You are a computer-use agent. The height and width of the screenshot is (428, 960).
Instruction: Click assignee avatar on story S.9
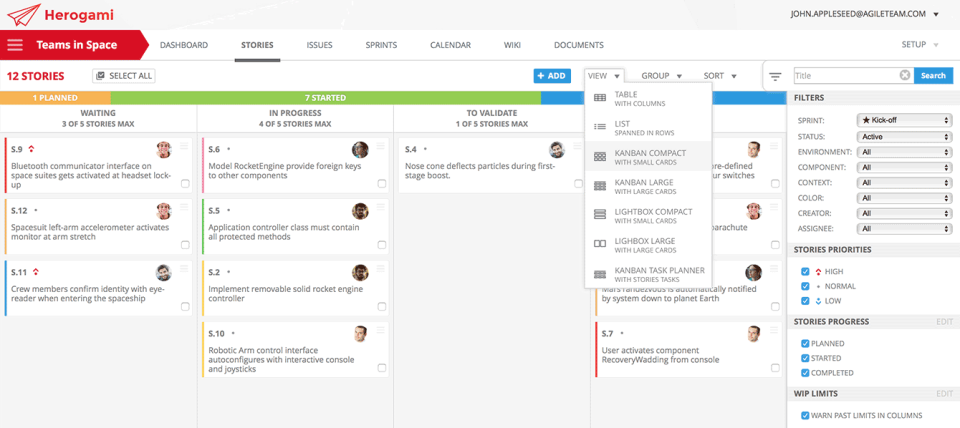[163, 150]
